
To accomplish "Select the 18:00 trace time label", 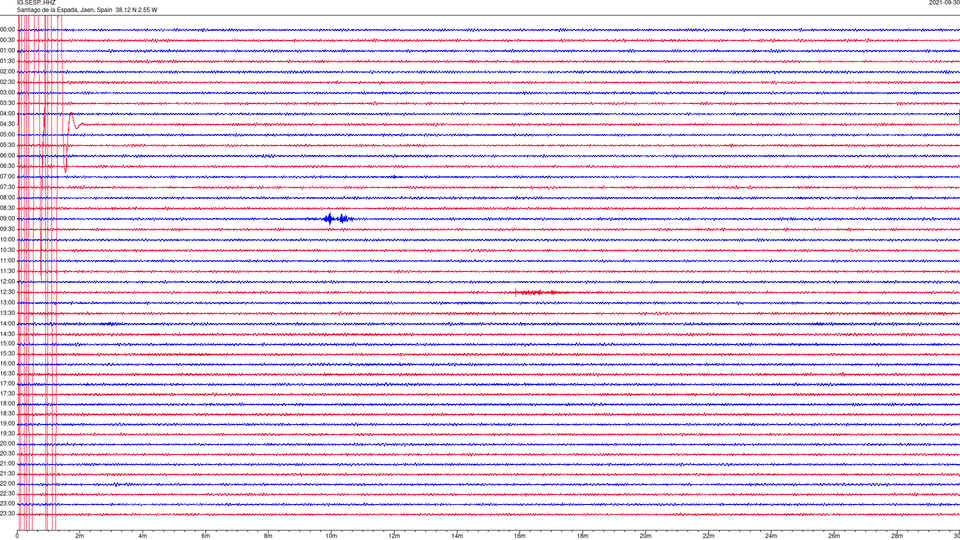I will pyautogui.click(x=7, y=403).
